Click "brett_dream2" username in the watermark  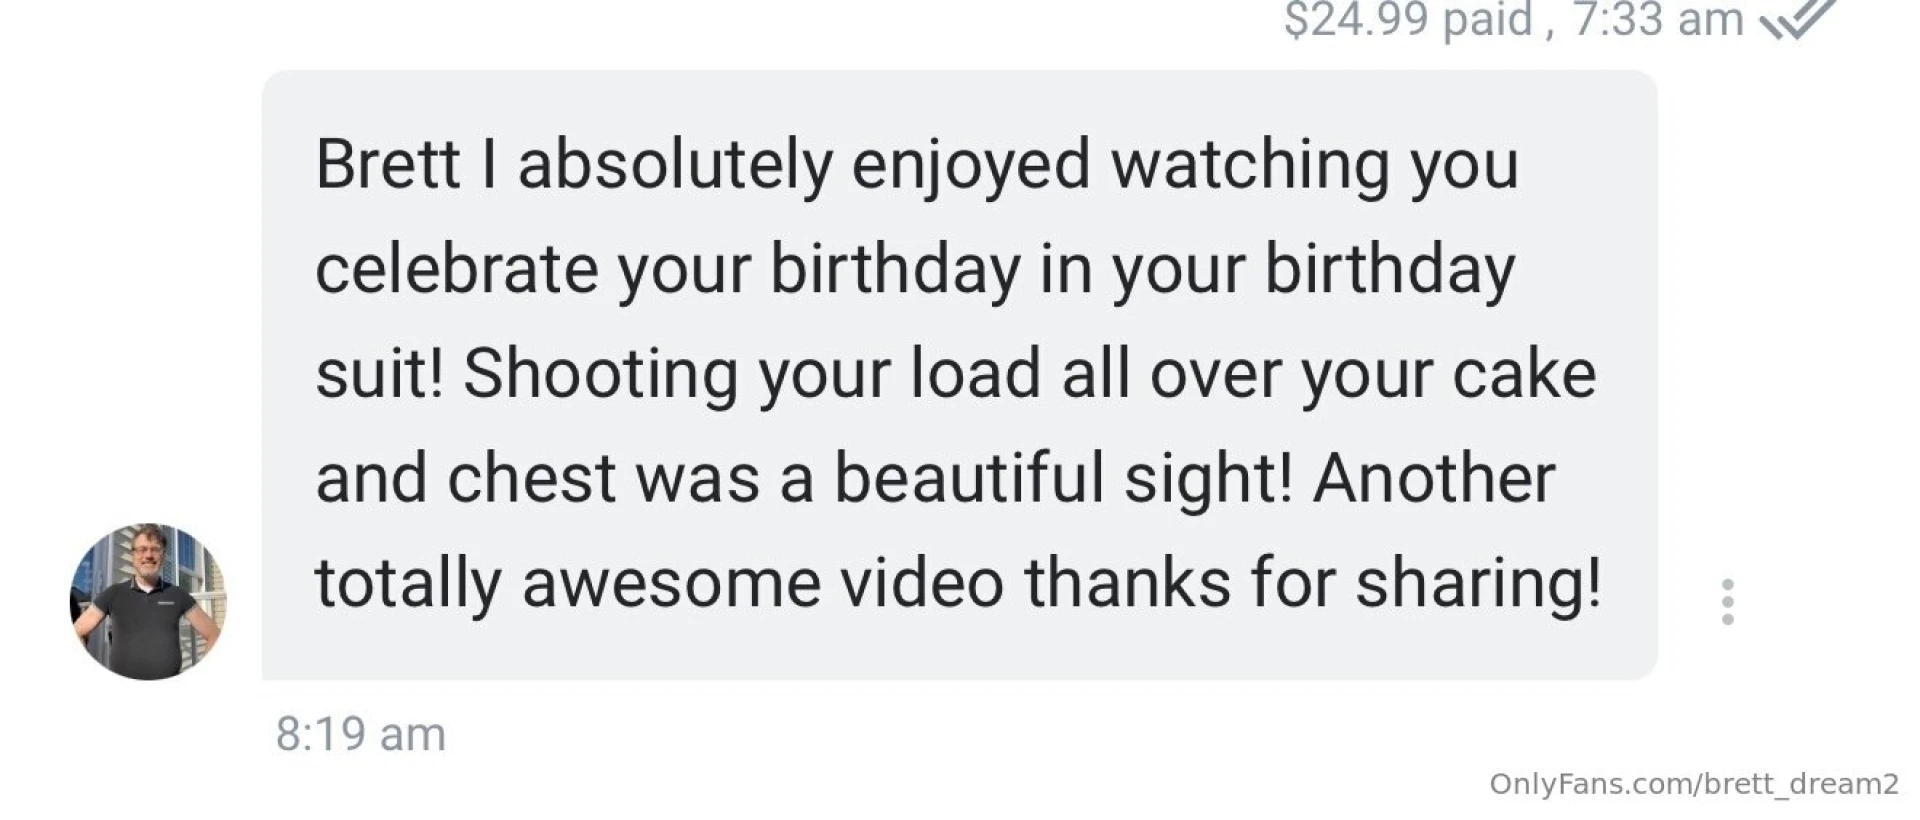pyautogui.click(x=1801, y=784)
